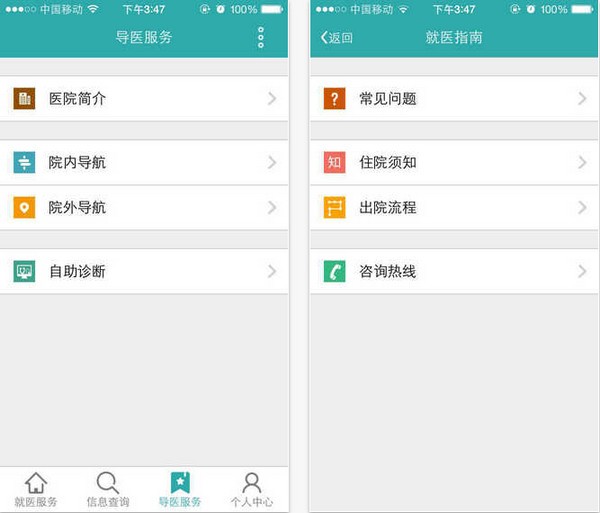
Task: Tap the 院内导航 signpost icon
Action: pyautogui.click(x=24, y=162)
